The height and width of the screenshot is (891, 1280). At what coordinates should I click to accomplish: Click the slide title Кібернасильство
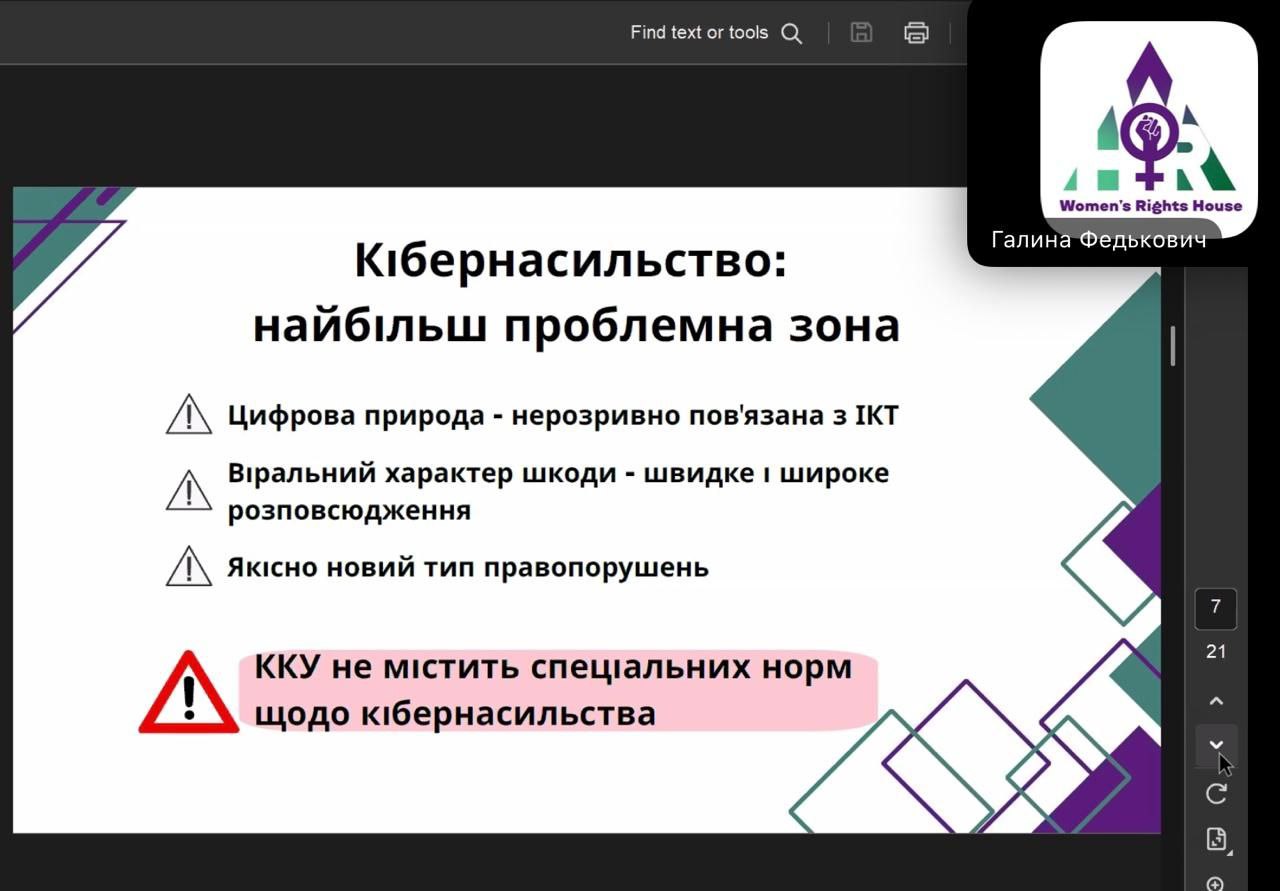570,262
